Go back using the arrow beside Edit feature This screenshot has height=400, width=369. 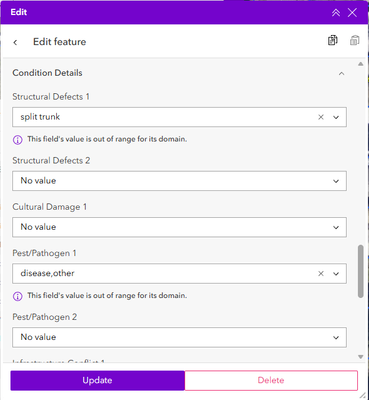(x=15, y=42)
